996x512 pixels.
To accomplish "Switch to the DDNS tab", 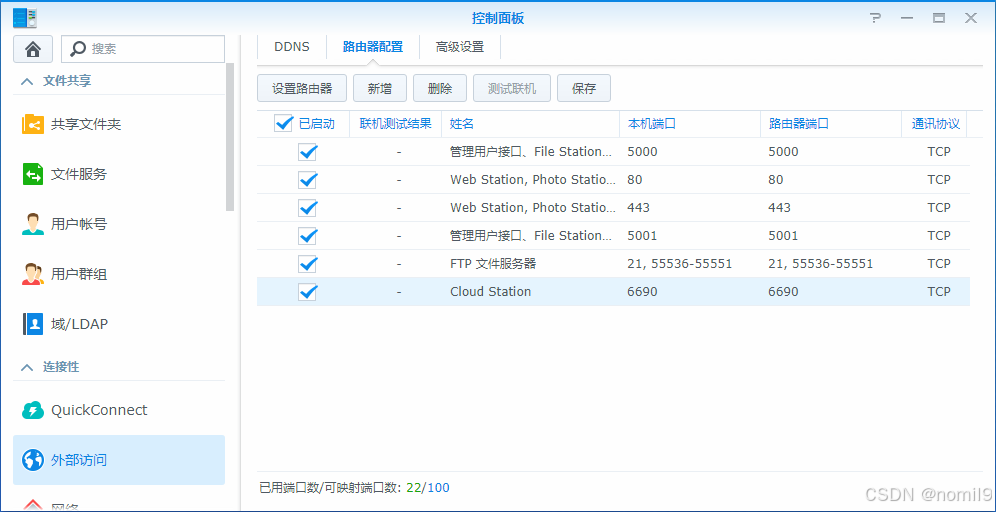I will pos(292,47).
